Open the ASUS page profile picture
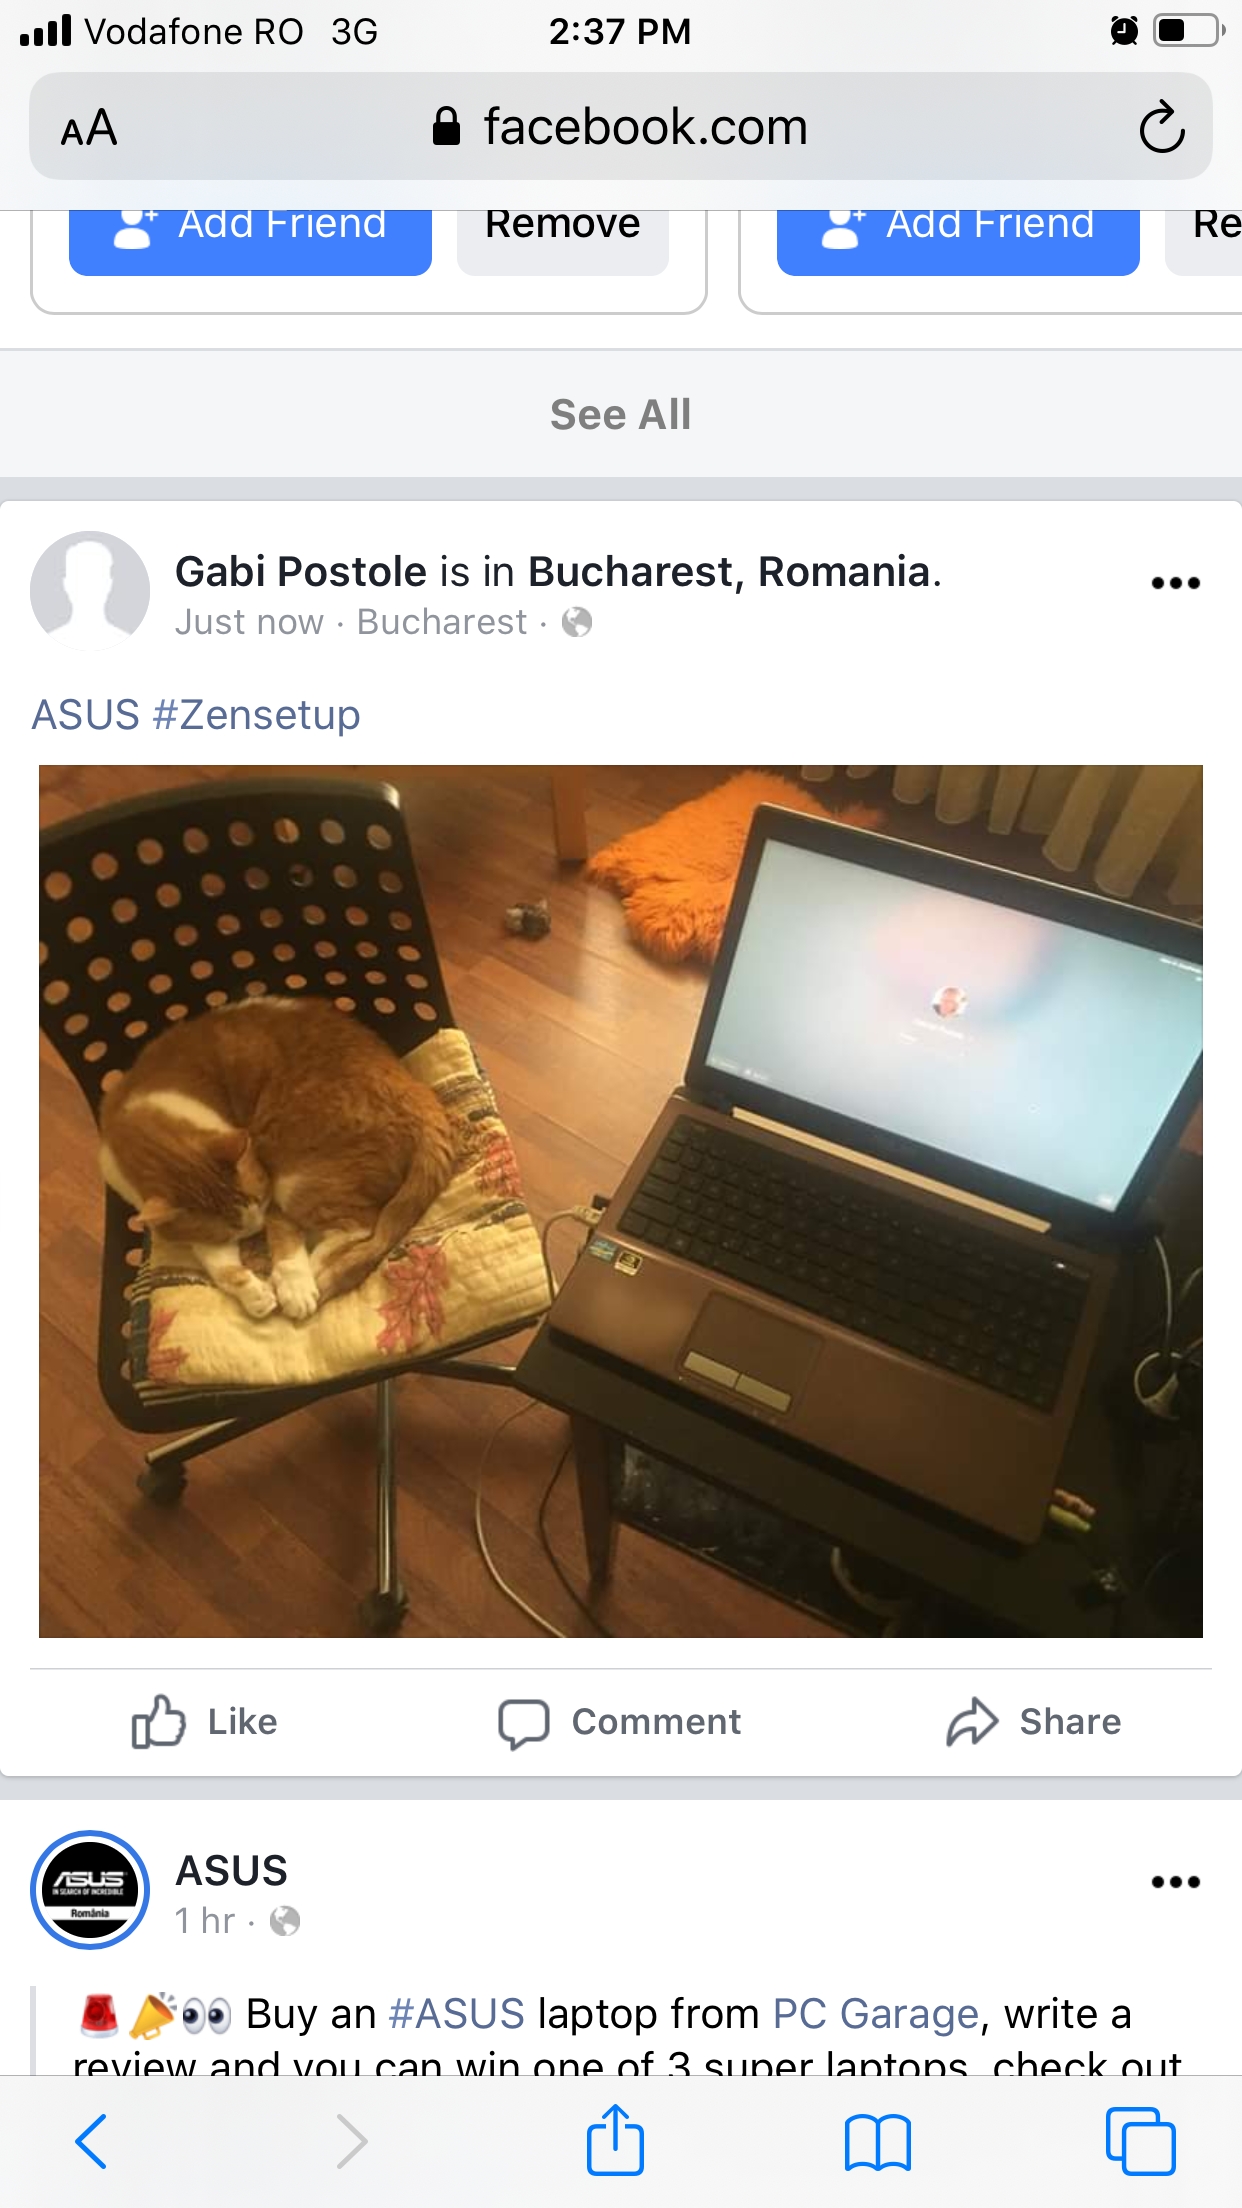Image resolution: width=1242 pixels, height=2208 pixels. [x=90, y=1890]
